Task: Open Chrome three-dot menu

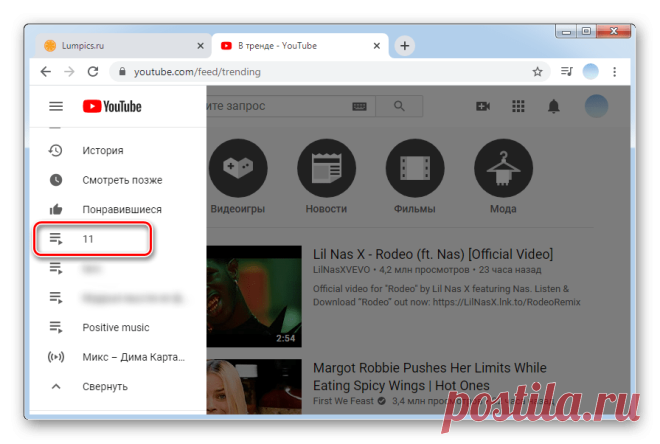Action: point(615,72)
